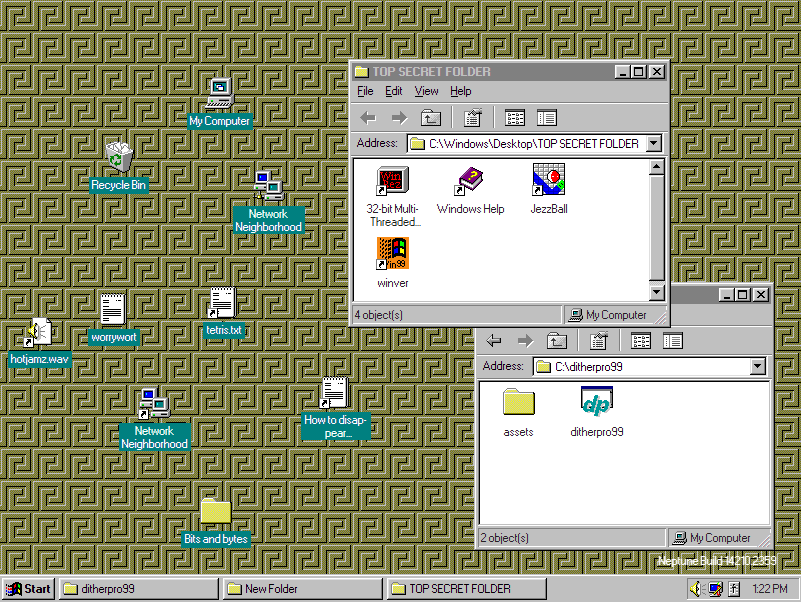Open the assets folder
801x602 pixels.
(x=518, y=403)
